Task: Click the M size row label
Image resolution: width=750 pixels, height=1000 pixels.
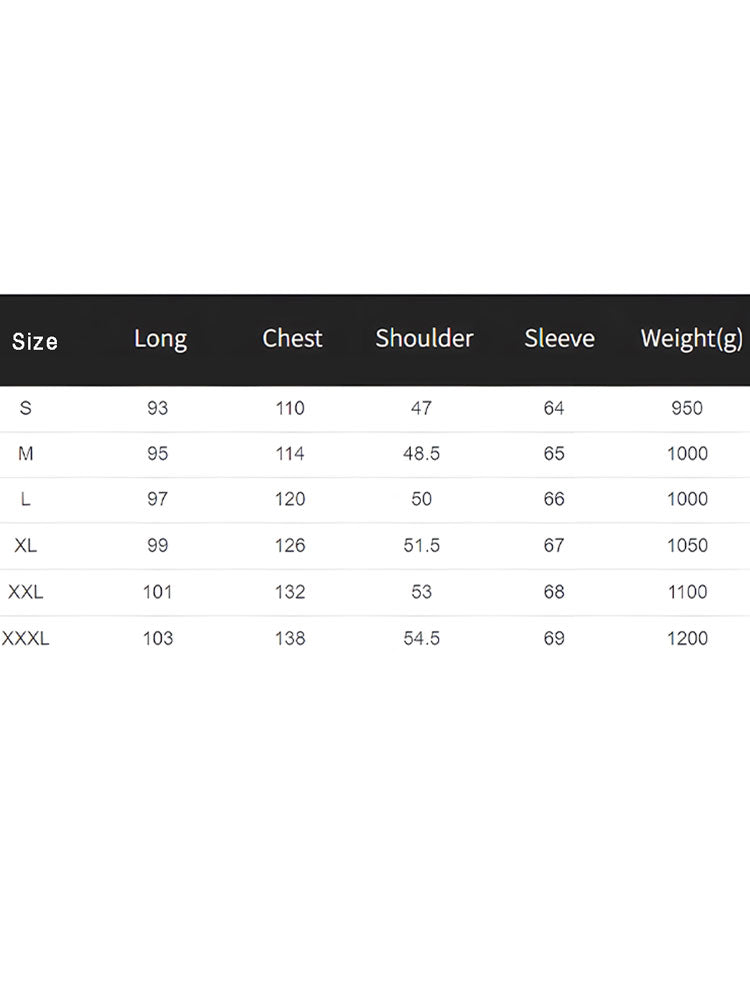Action: click(26, 454)
